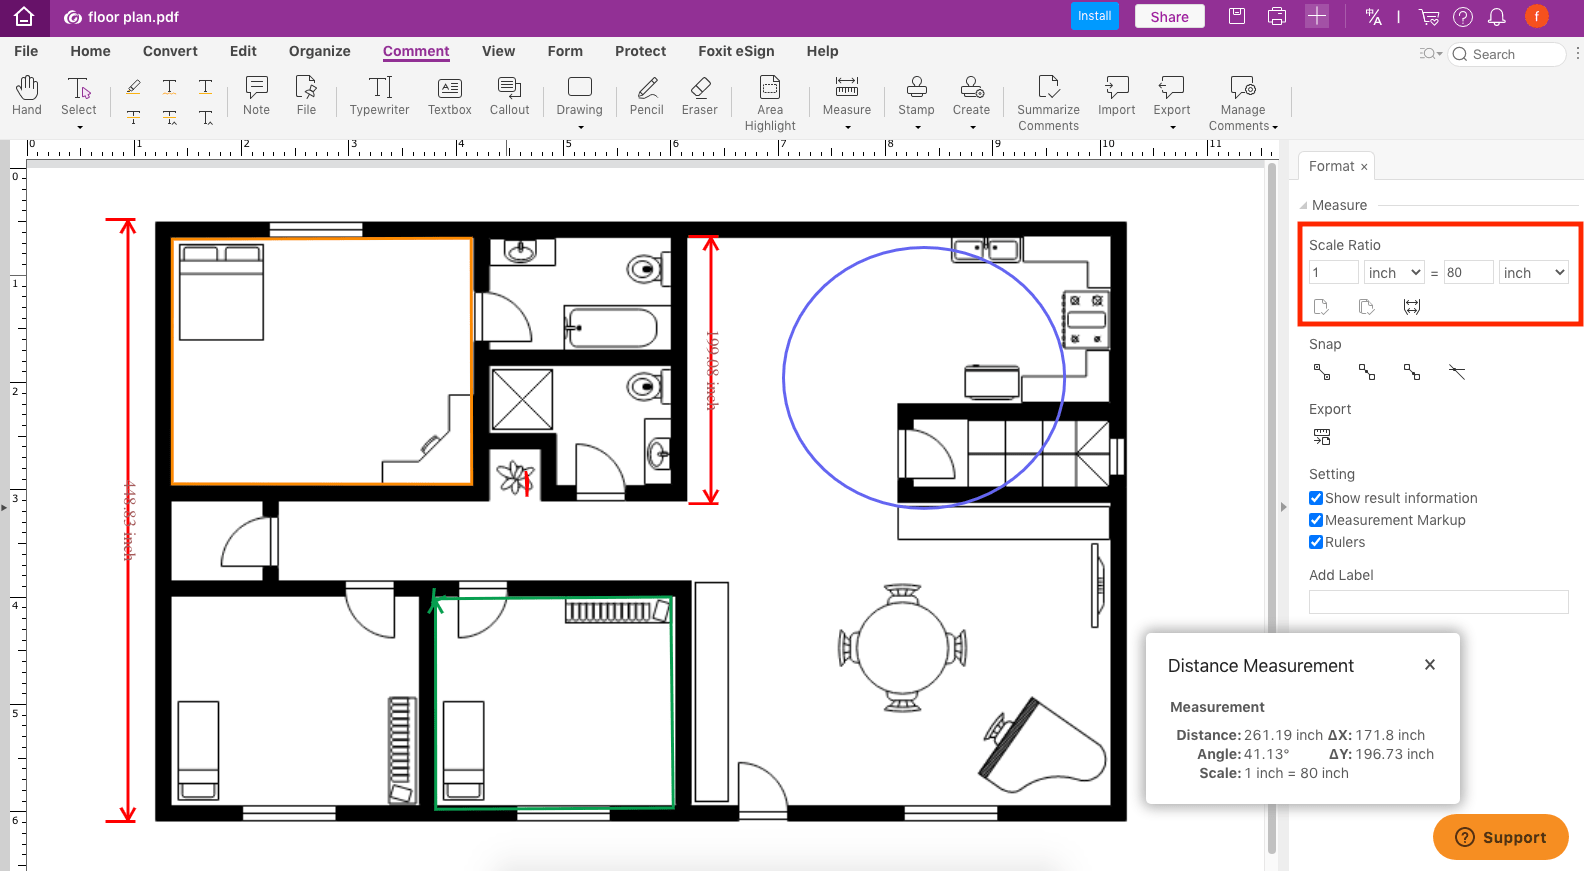Choose the Typewriter tool
Image resolution: width=1584 pixels, height=871 pixels.
pos(379,96)
